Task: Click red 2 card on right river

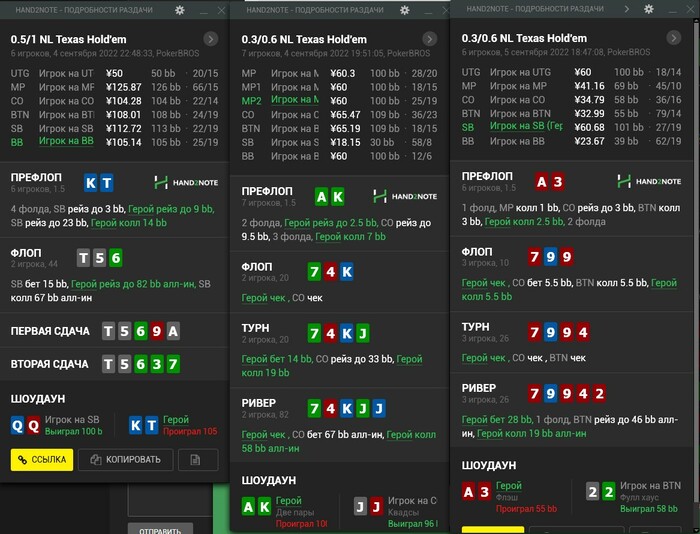Action: 599,394
